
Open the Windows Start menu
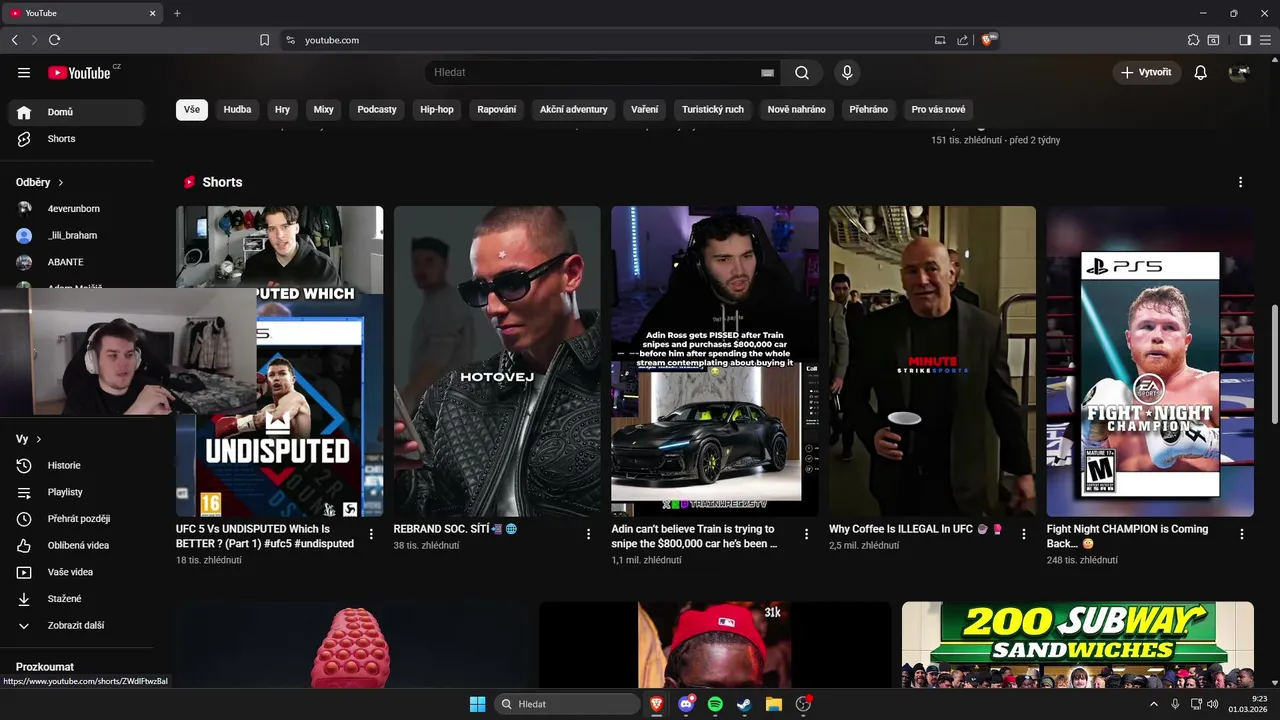point(477,704)
